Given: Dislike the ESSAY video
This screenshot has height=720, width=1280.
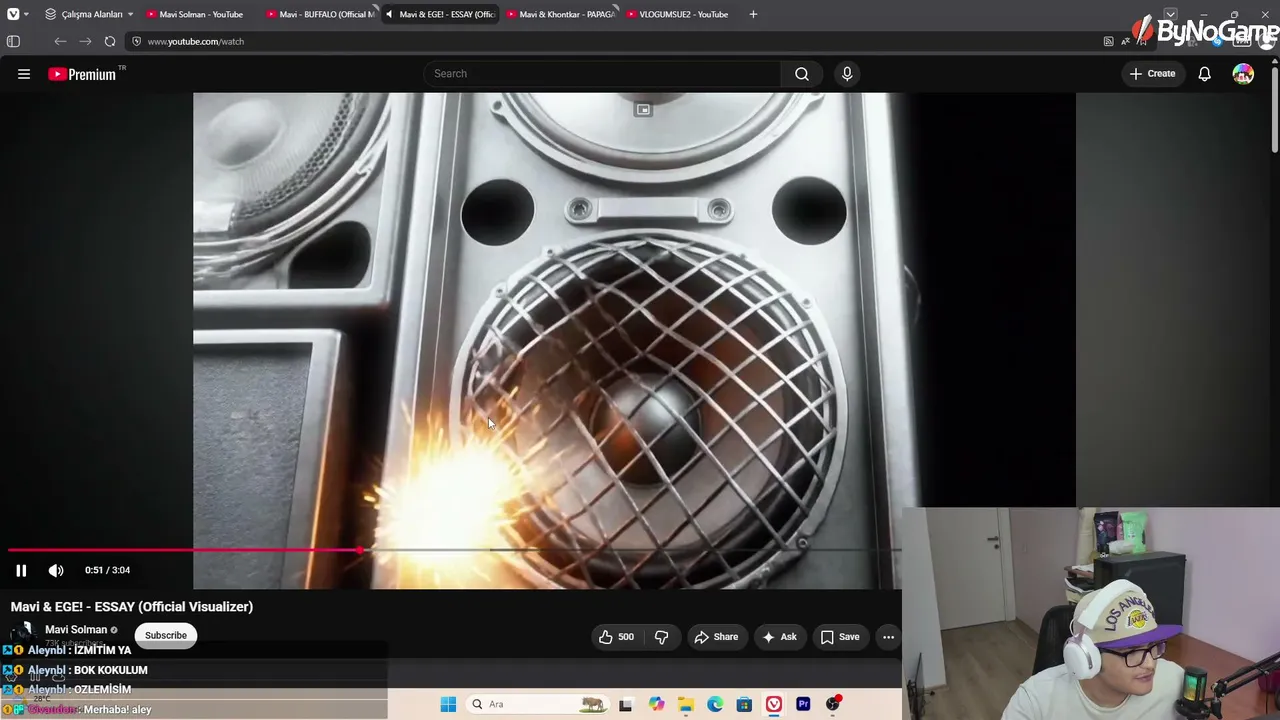Looking at the screenshot, I should [x=661, y=637].
